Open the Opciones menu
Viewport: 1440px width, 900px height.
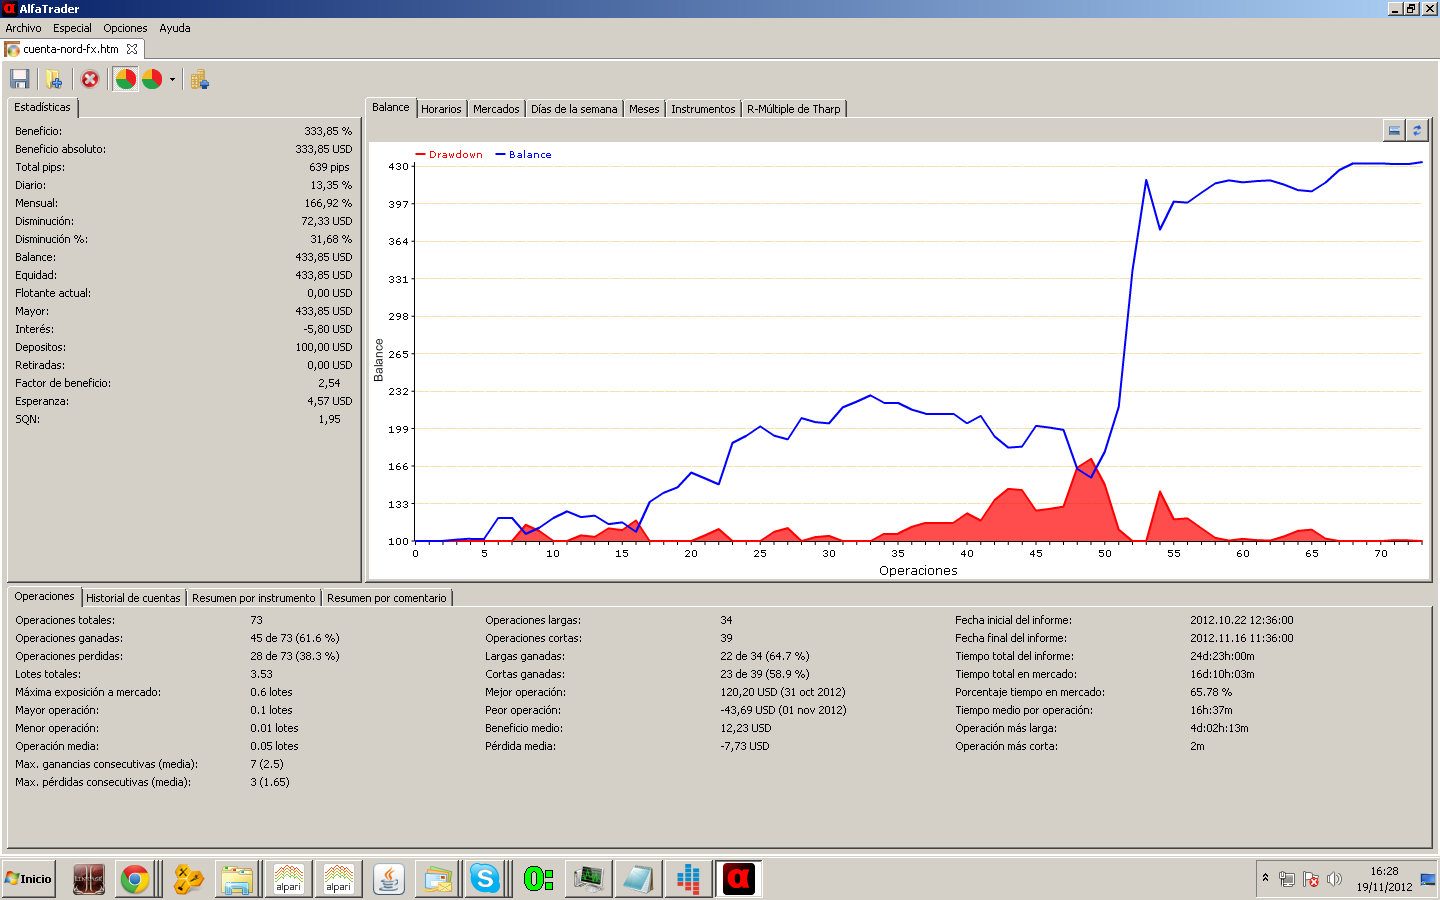coord(125,28)
